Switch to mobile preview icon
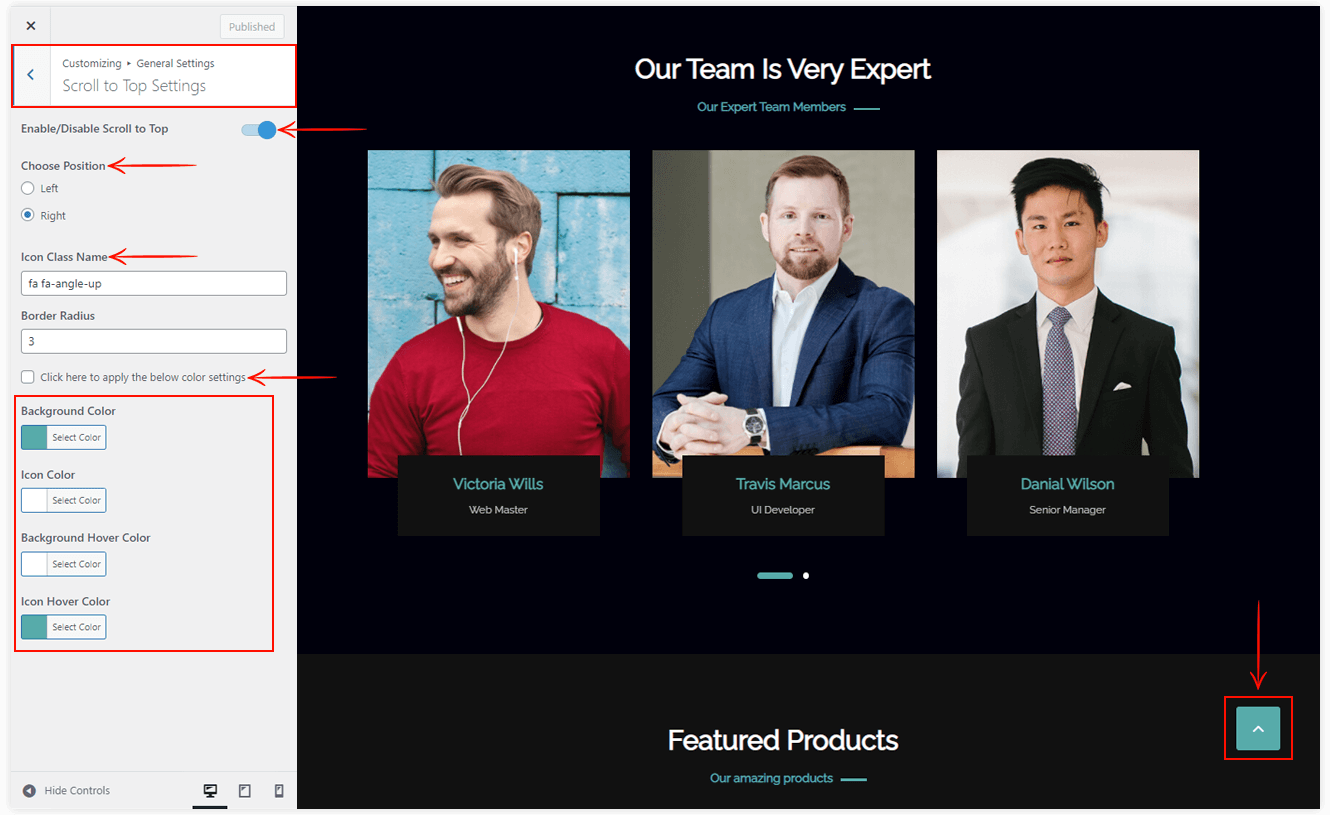 pyautogui.click(x=279, y=791)
